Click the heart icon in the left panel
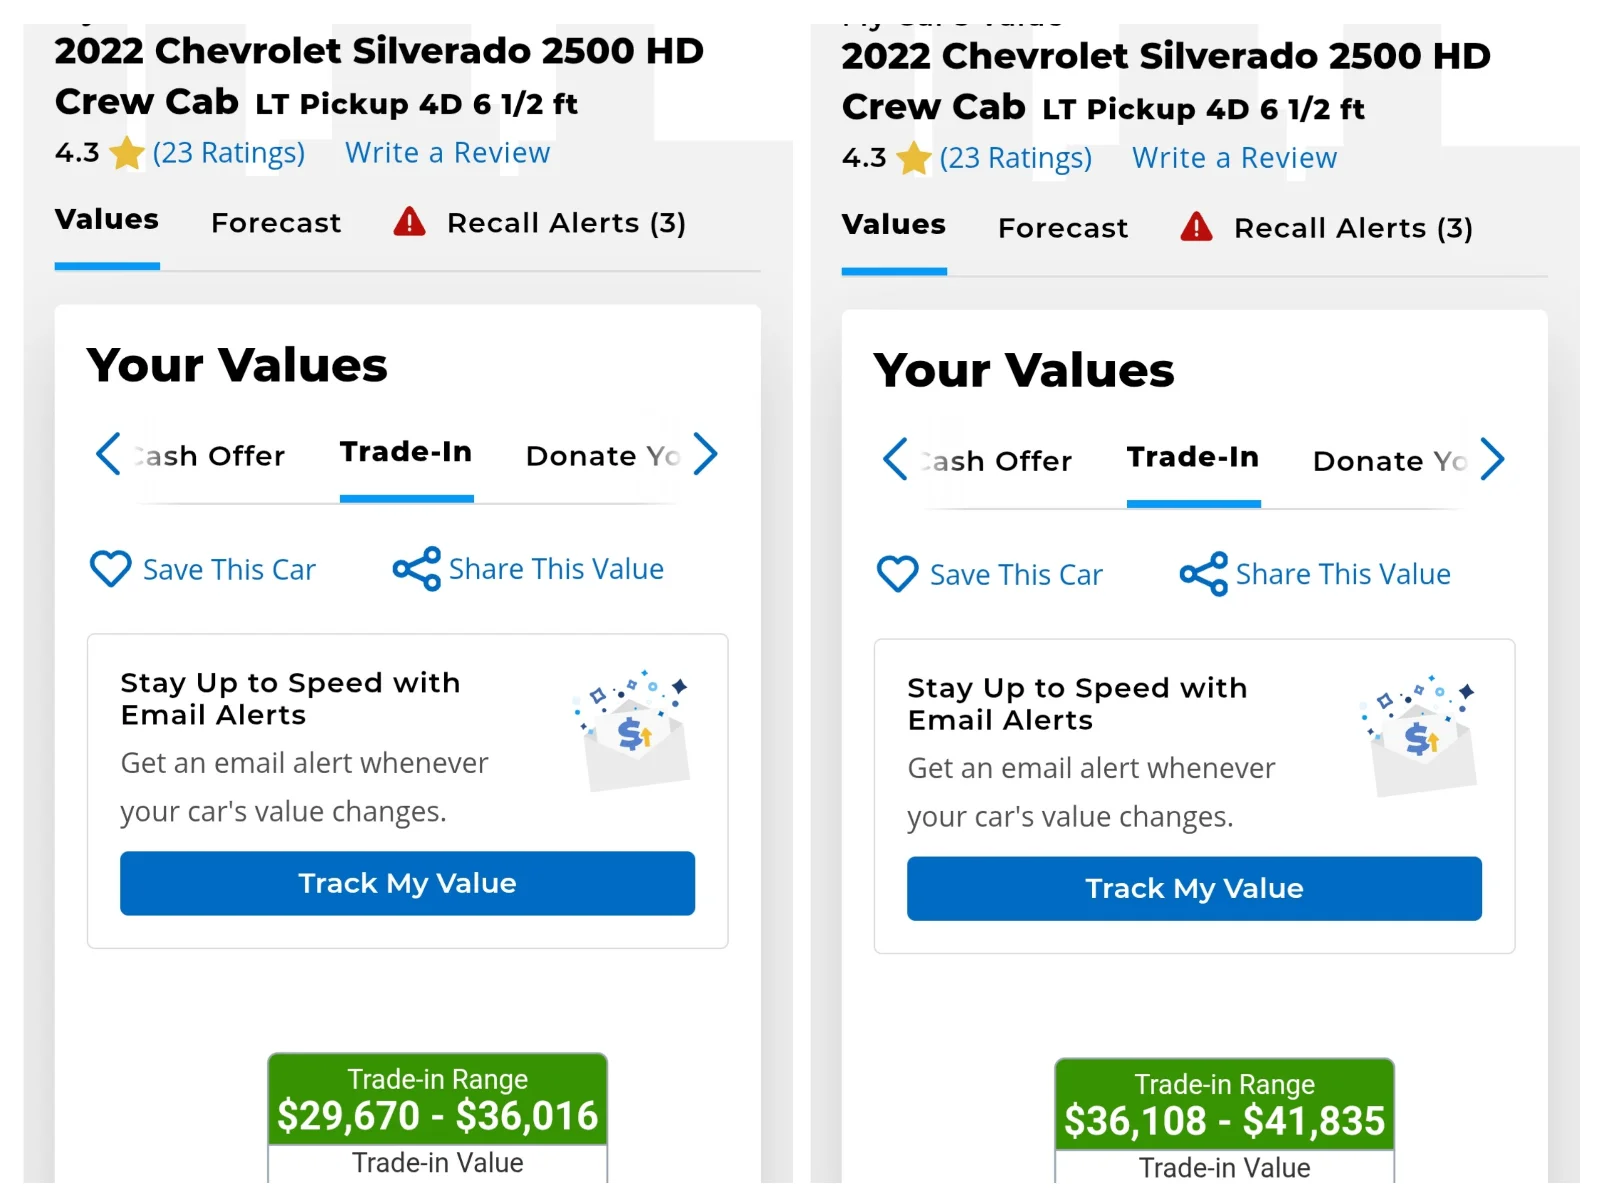The width and height of the screenshot is (1600, 1201). pos(110,569)
